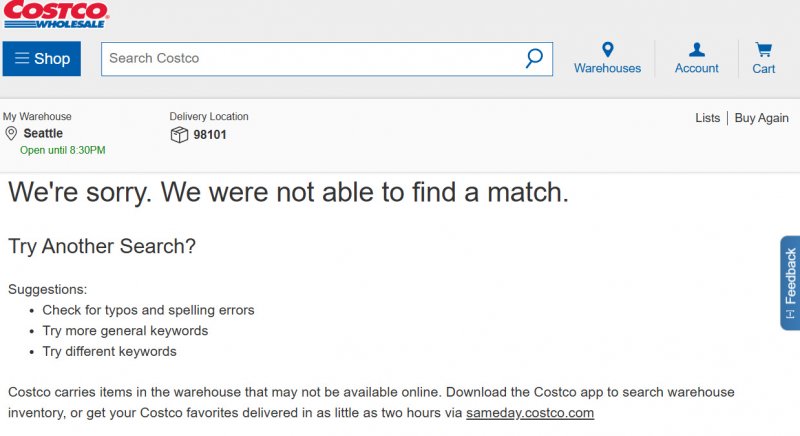The height and width of the screenshot is (436, 800).
Task: Click the magnifying glass search icon
Action: [x=534, y=58]
